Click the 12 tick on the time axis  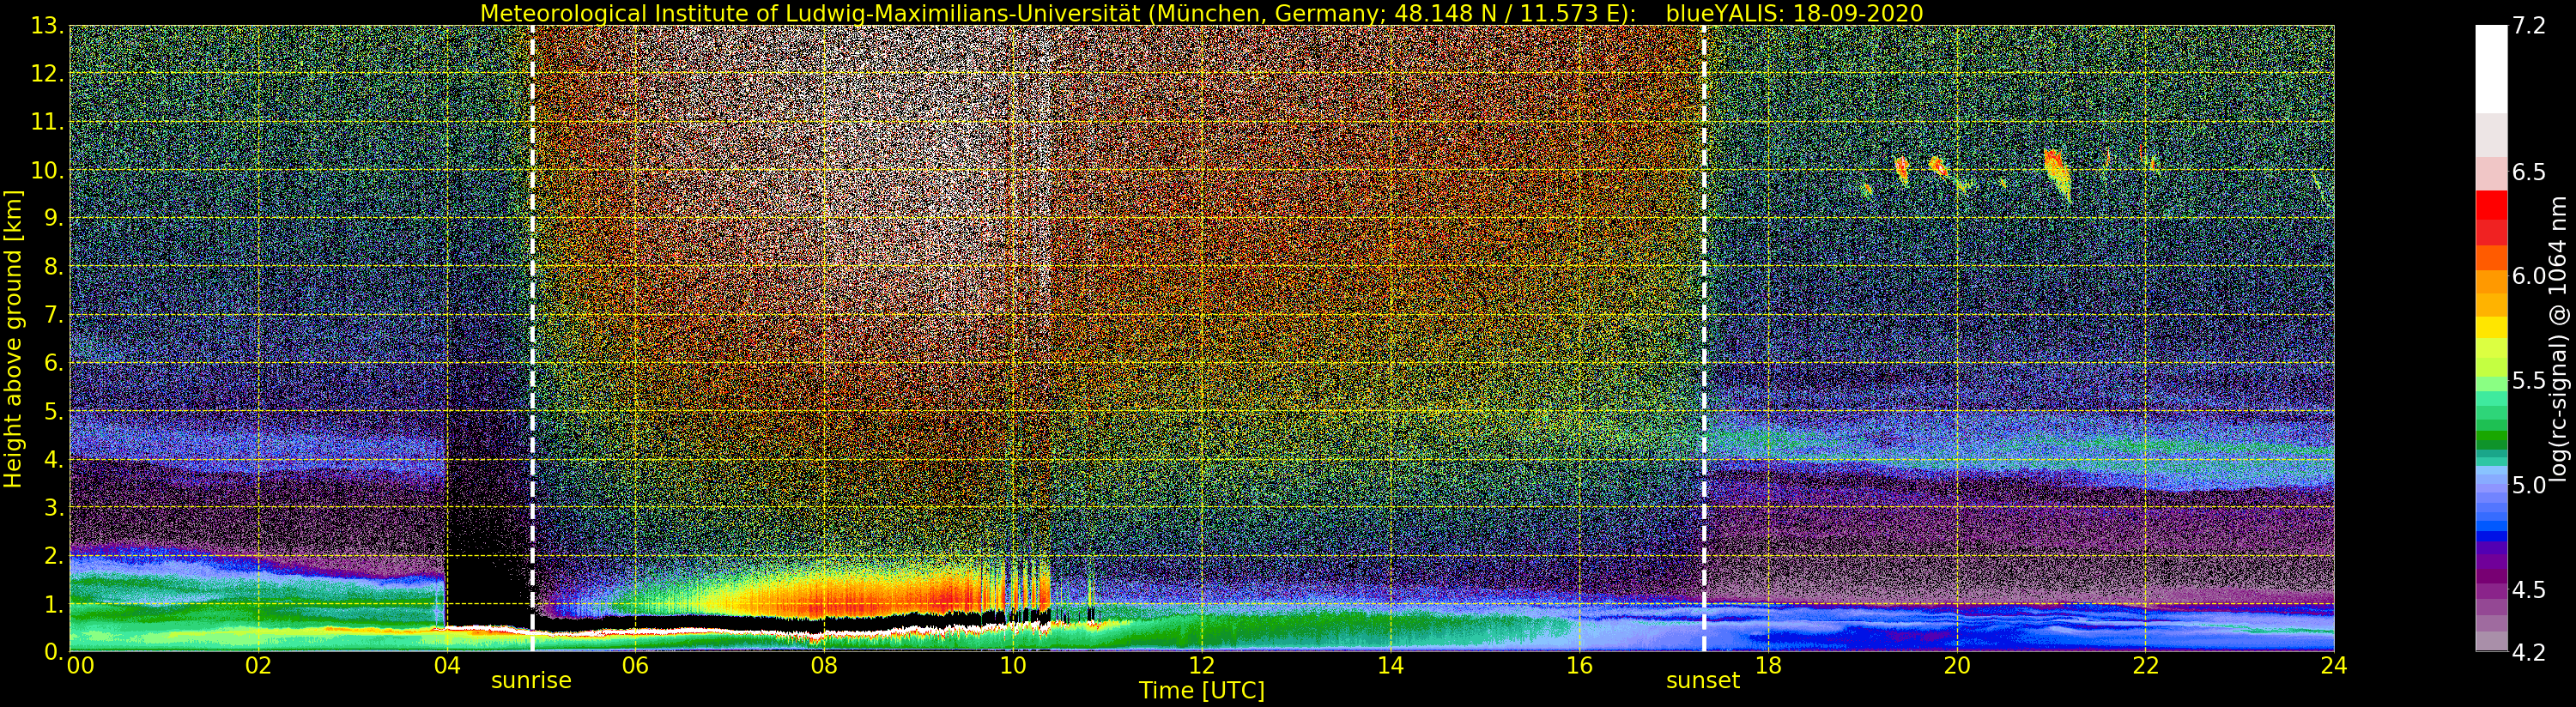1201,666
